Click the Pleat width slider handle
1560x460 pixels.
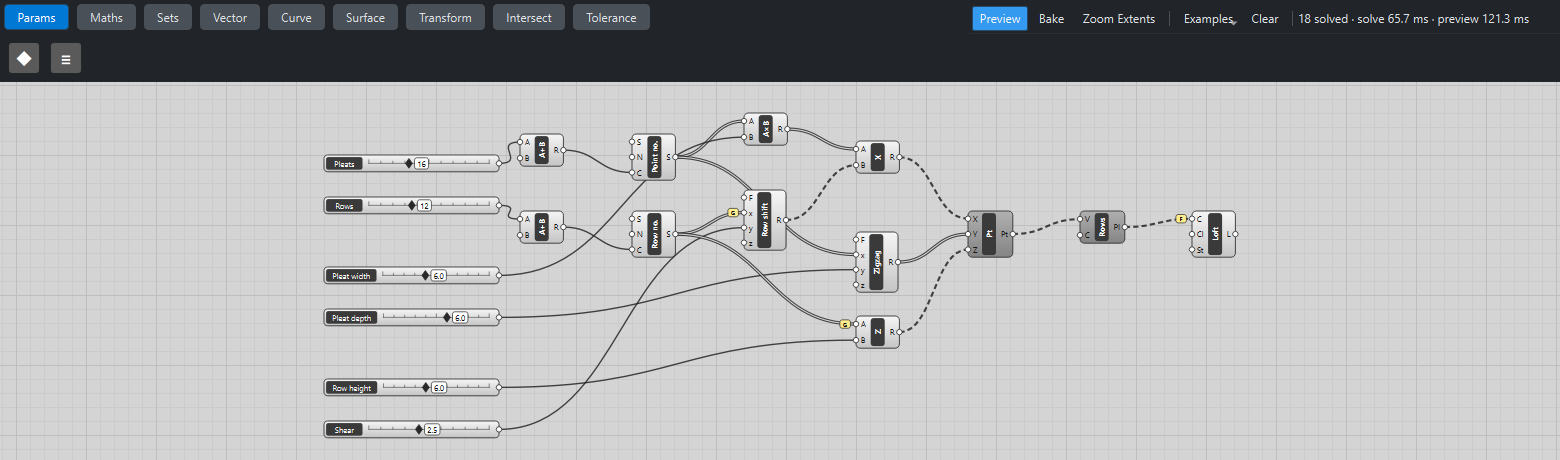(425, 275)
